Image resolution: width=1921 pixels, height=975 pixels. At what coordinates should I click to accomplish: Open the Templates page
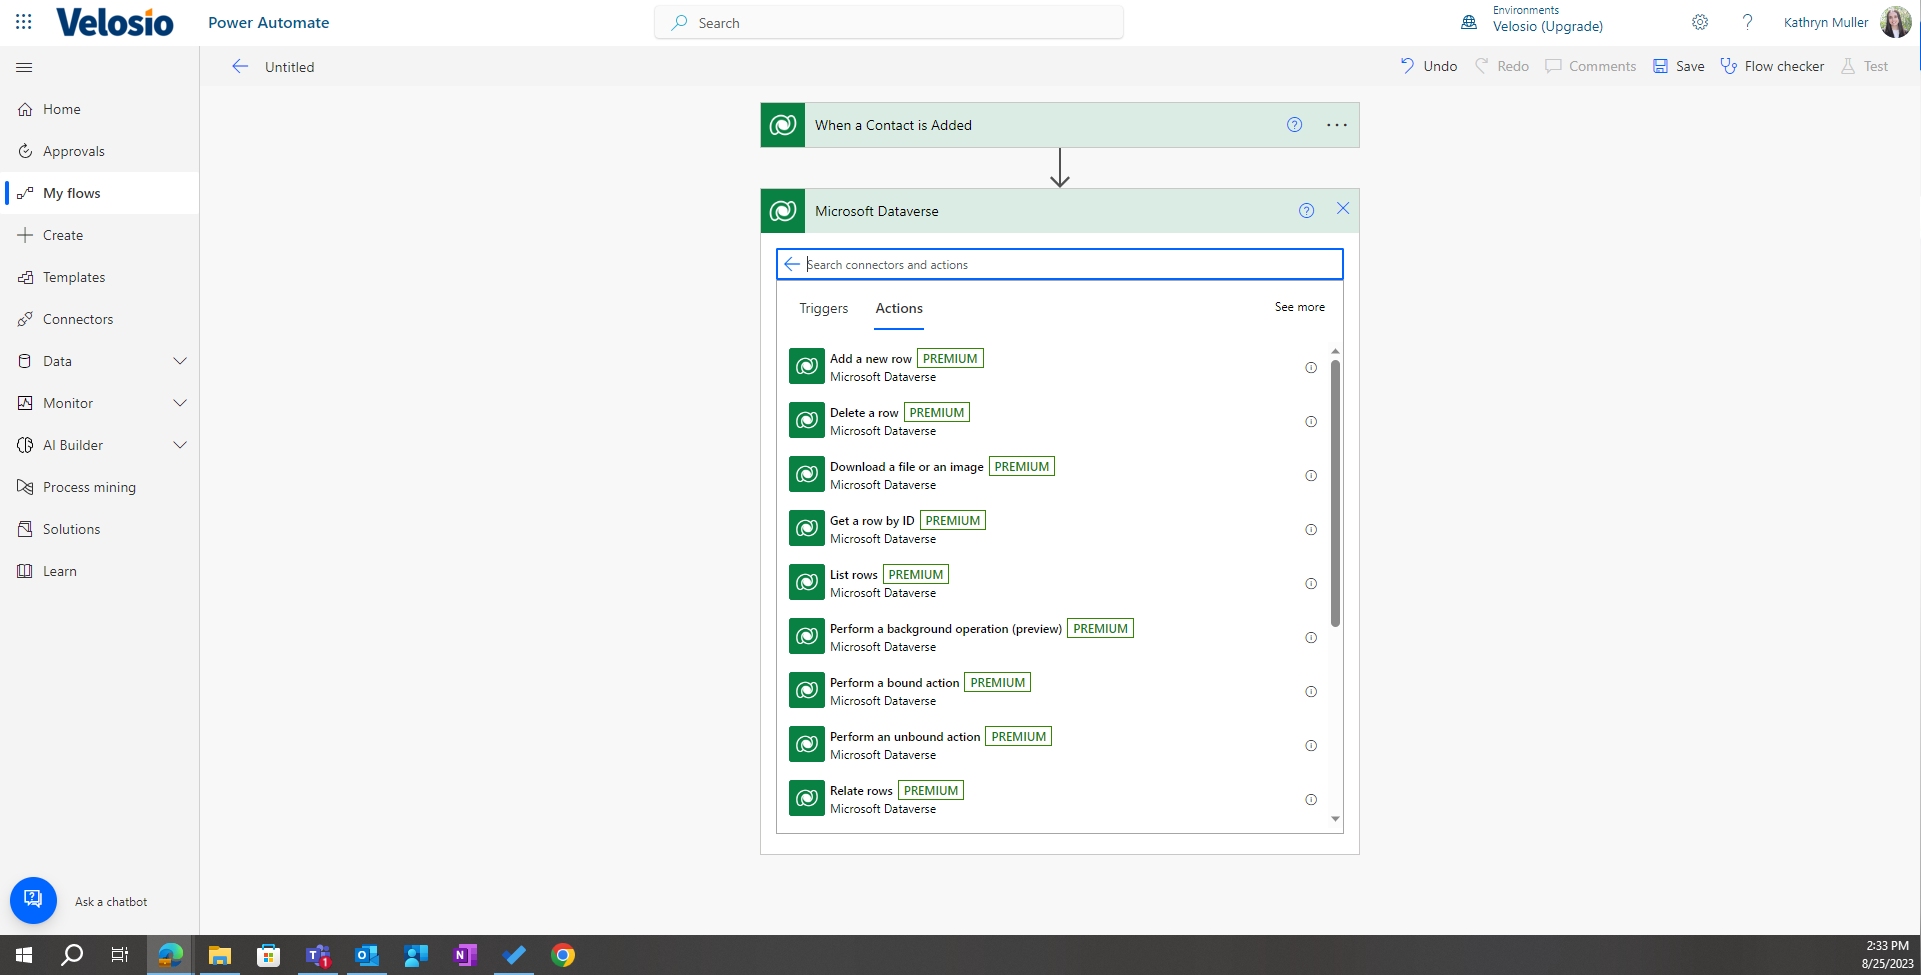[x=73, y=276]
